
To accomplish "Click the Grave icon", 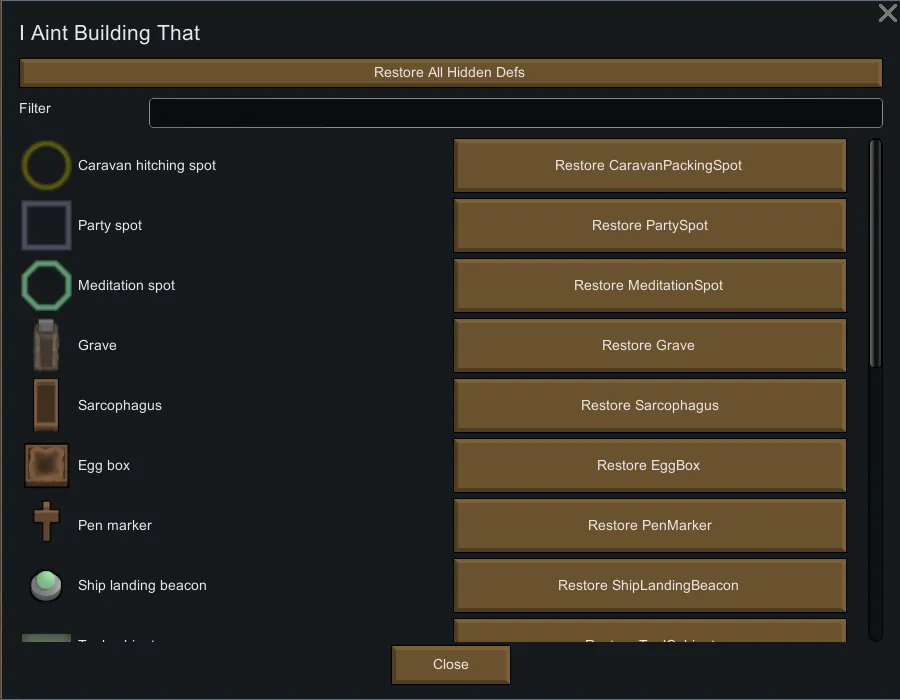I will tap(46, 346).
